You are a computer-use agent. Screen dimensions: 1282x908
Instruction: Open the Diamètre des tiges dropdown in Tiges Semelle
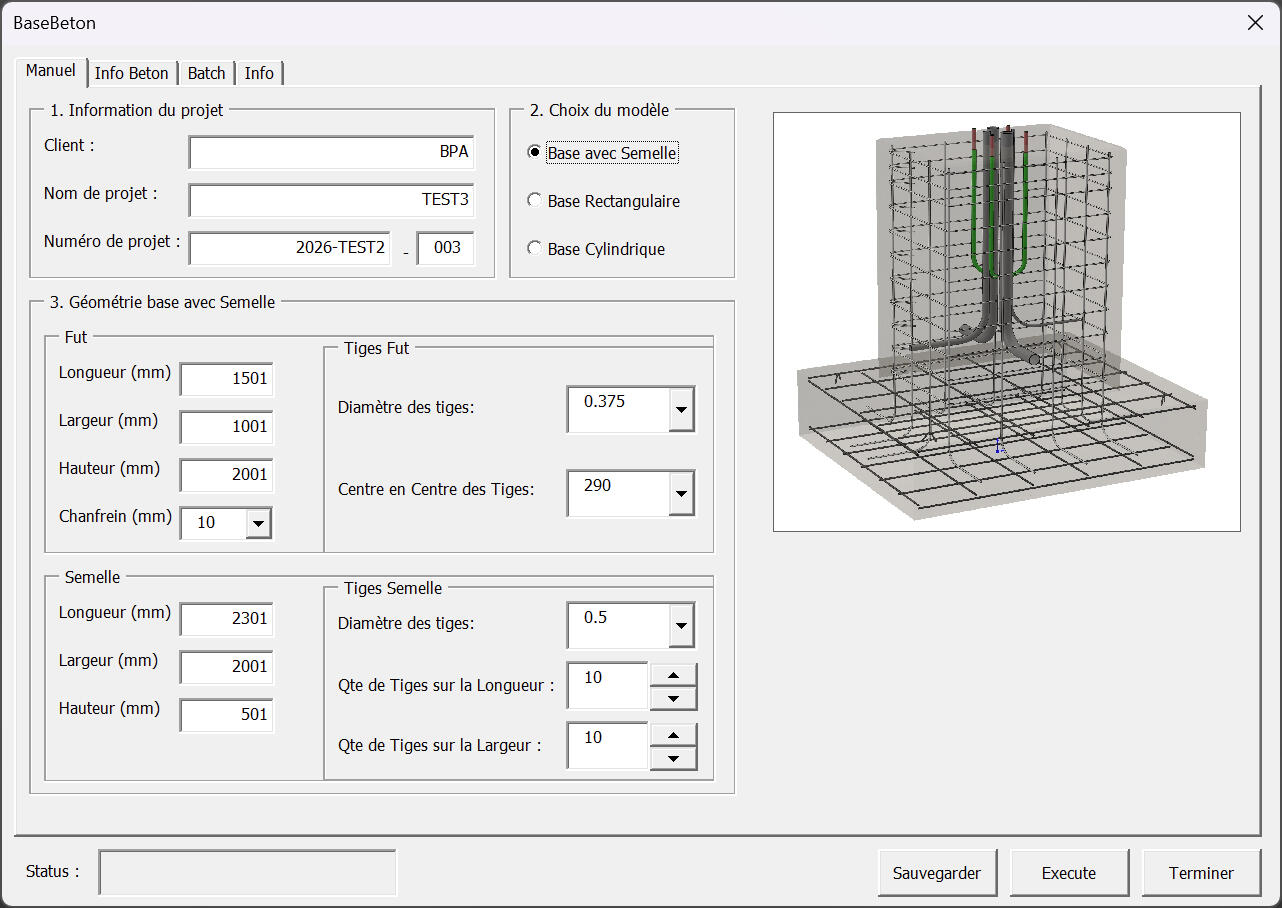point(680,625)
